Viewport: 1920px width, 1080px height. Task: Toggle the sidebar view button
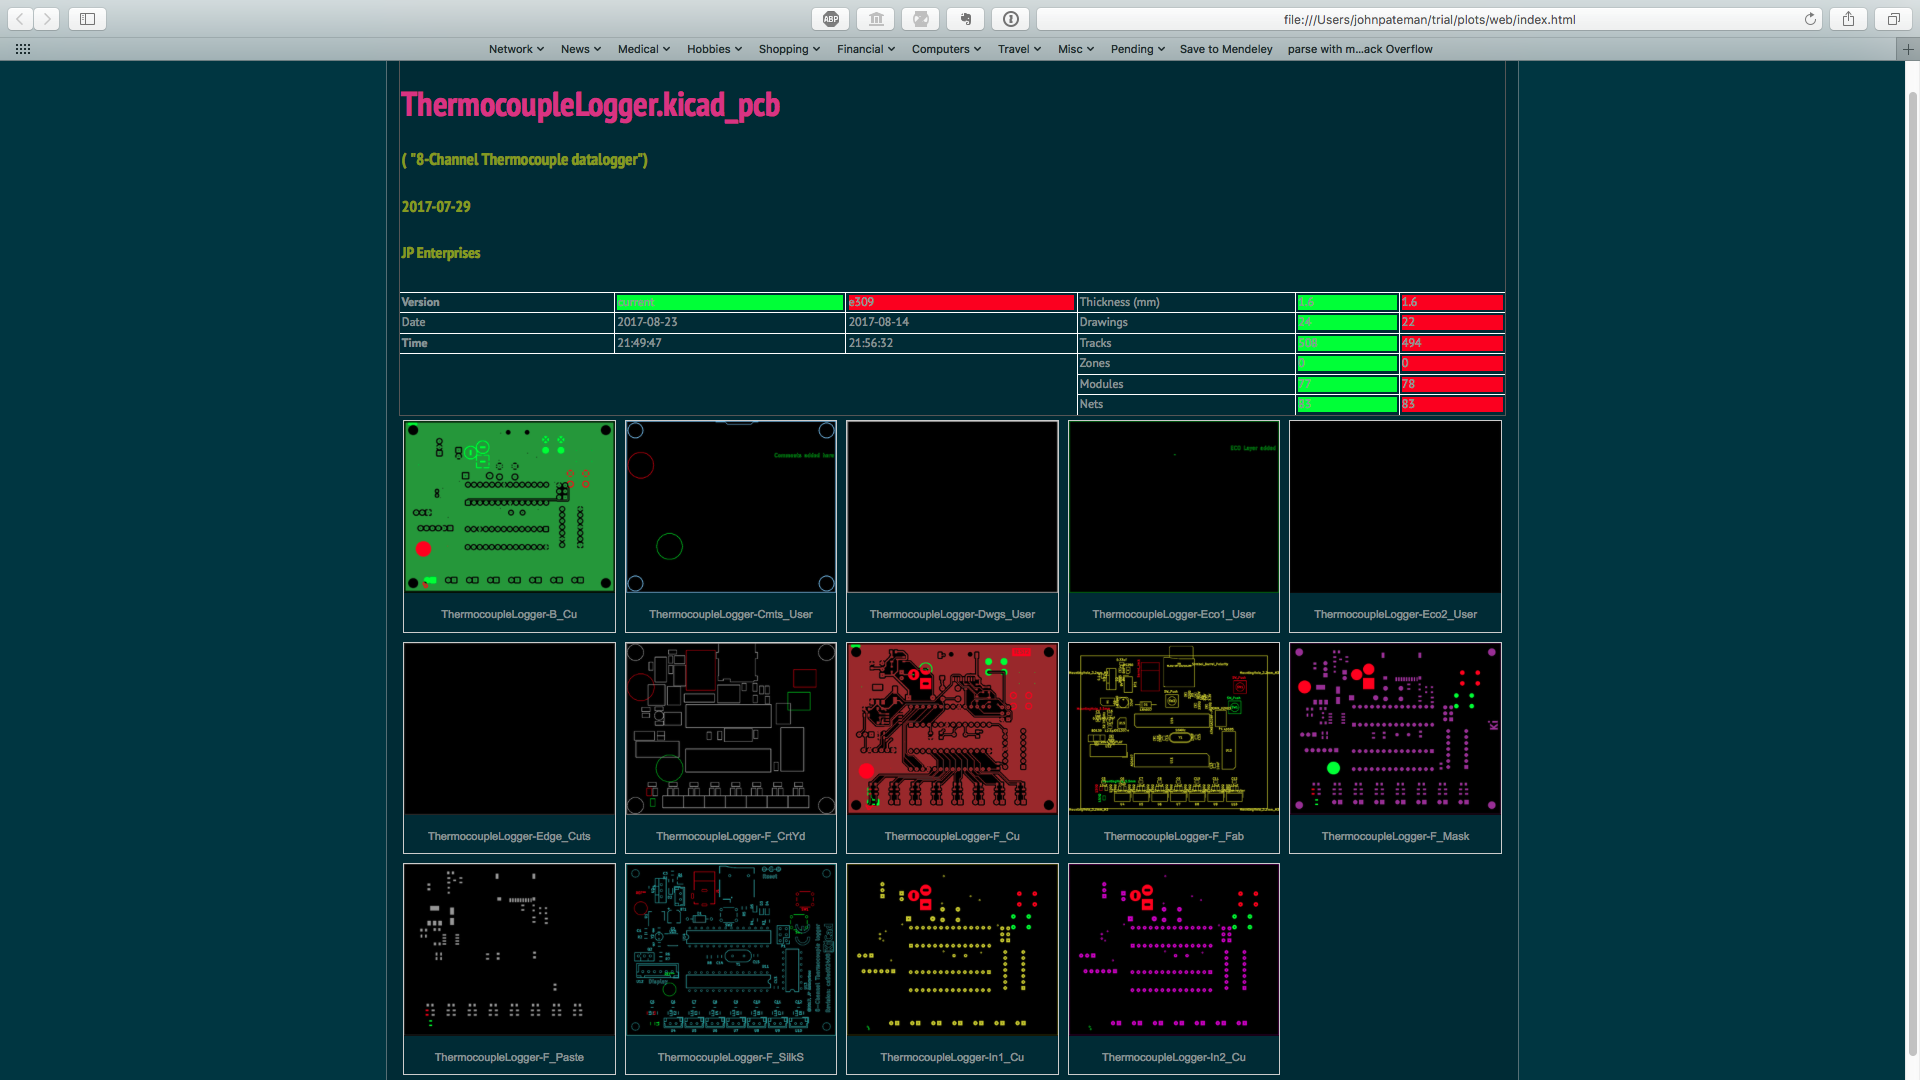tap(87, 19)
